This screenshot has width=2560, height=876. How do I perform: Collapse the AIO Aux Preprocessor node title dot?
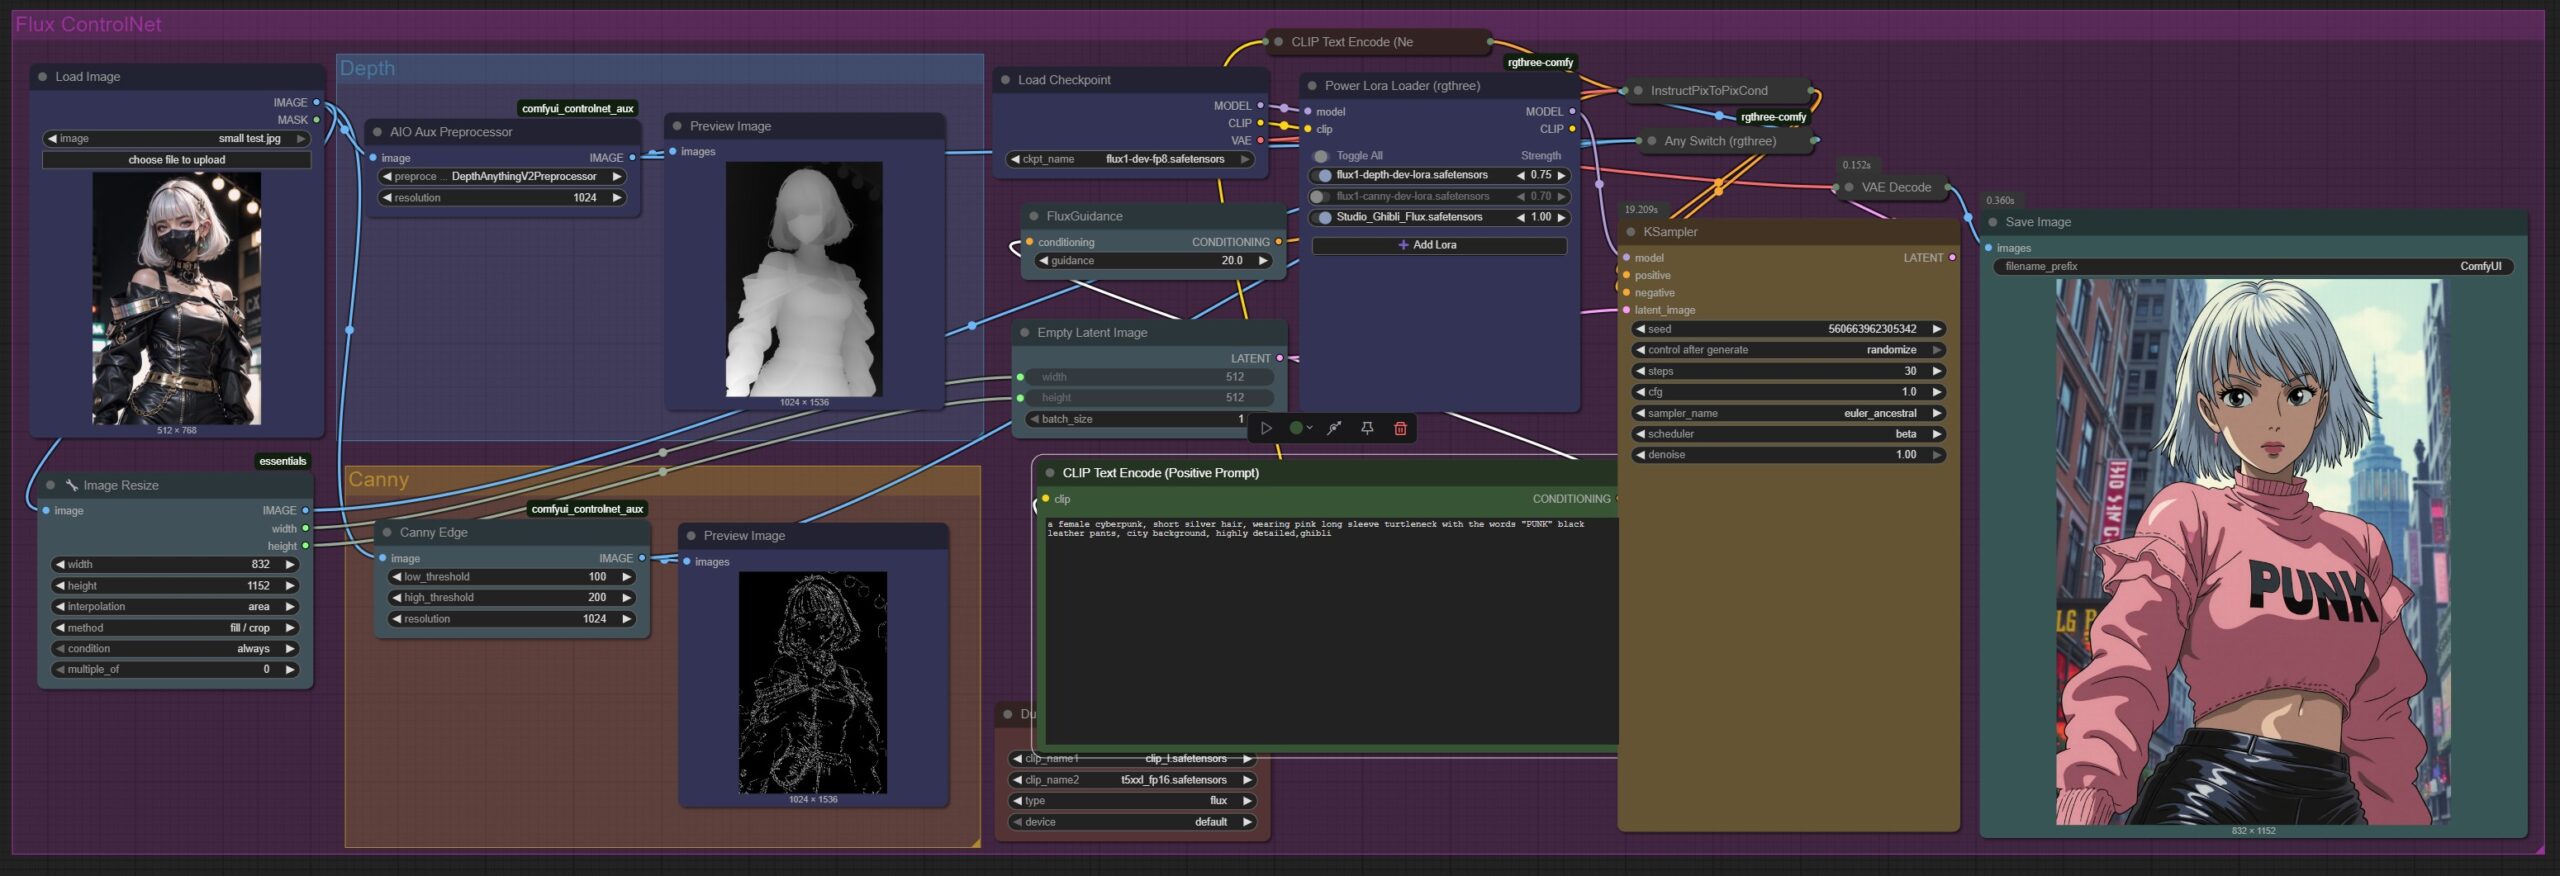coord(377,132)
